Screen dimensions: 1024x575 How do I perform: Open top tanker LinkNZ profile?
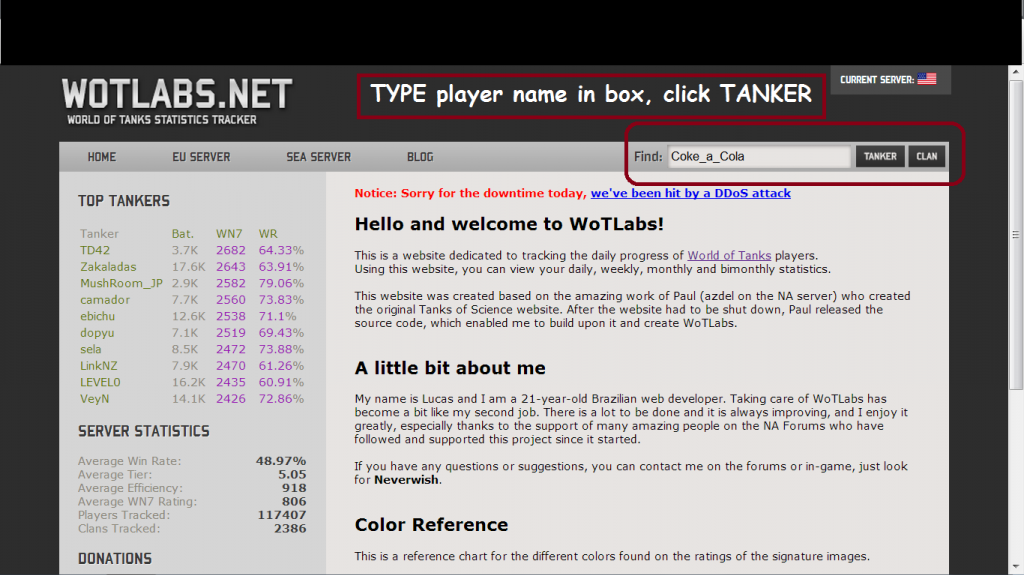(99, 366)
